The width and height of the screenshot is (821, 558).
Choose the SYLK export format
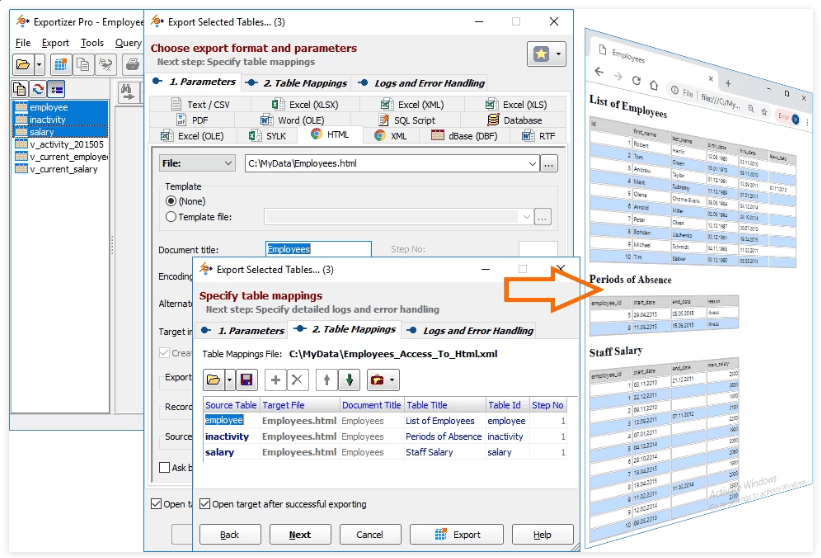coord(268,136)
